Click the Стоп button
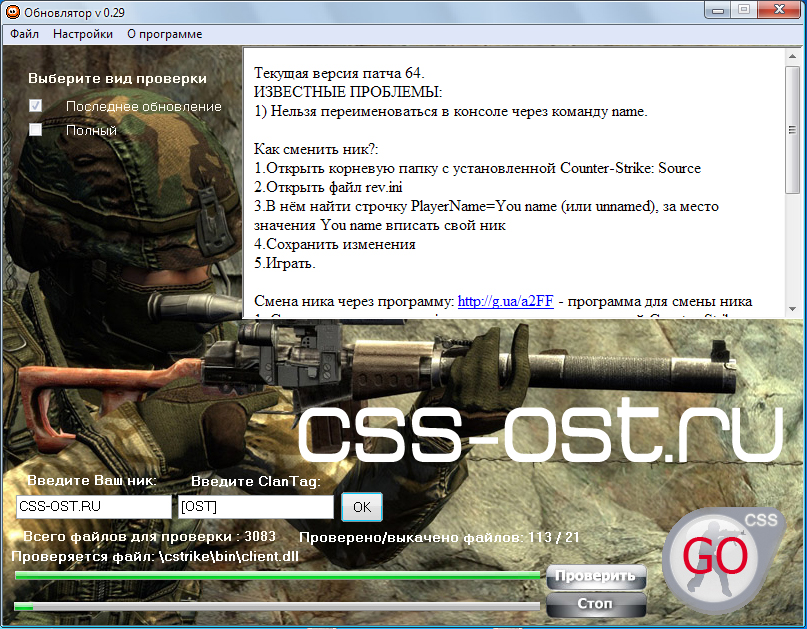The height and width of the screenshot is (629, 807). pyautogui.click(x=595, y=604)
